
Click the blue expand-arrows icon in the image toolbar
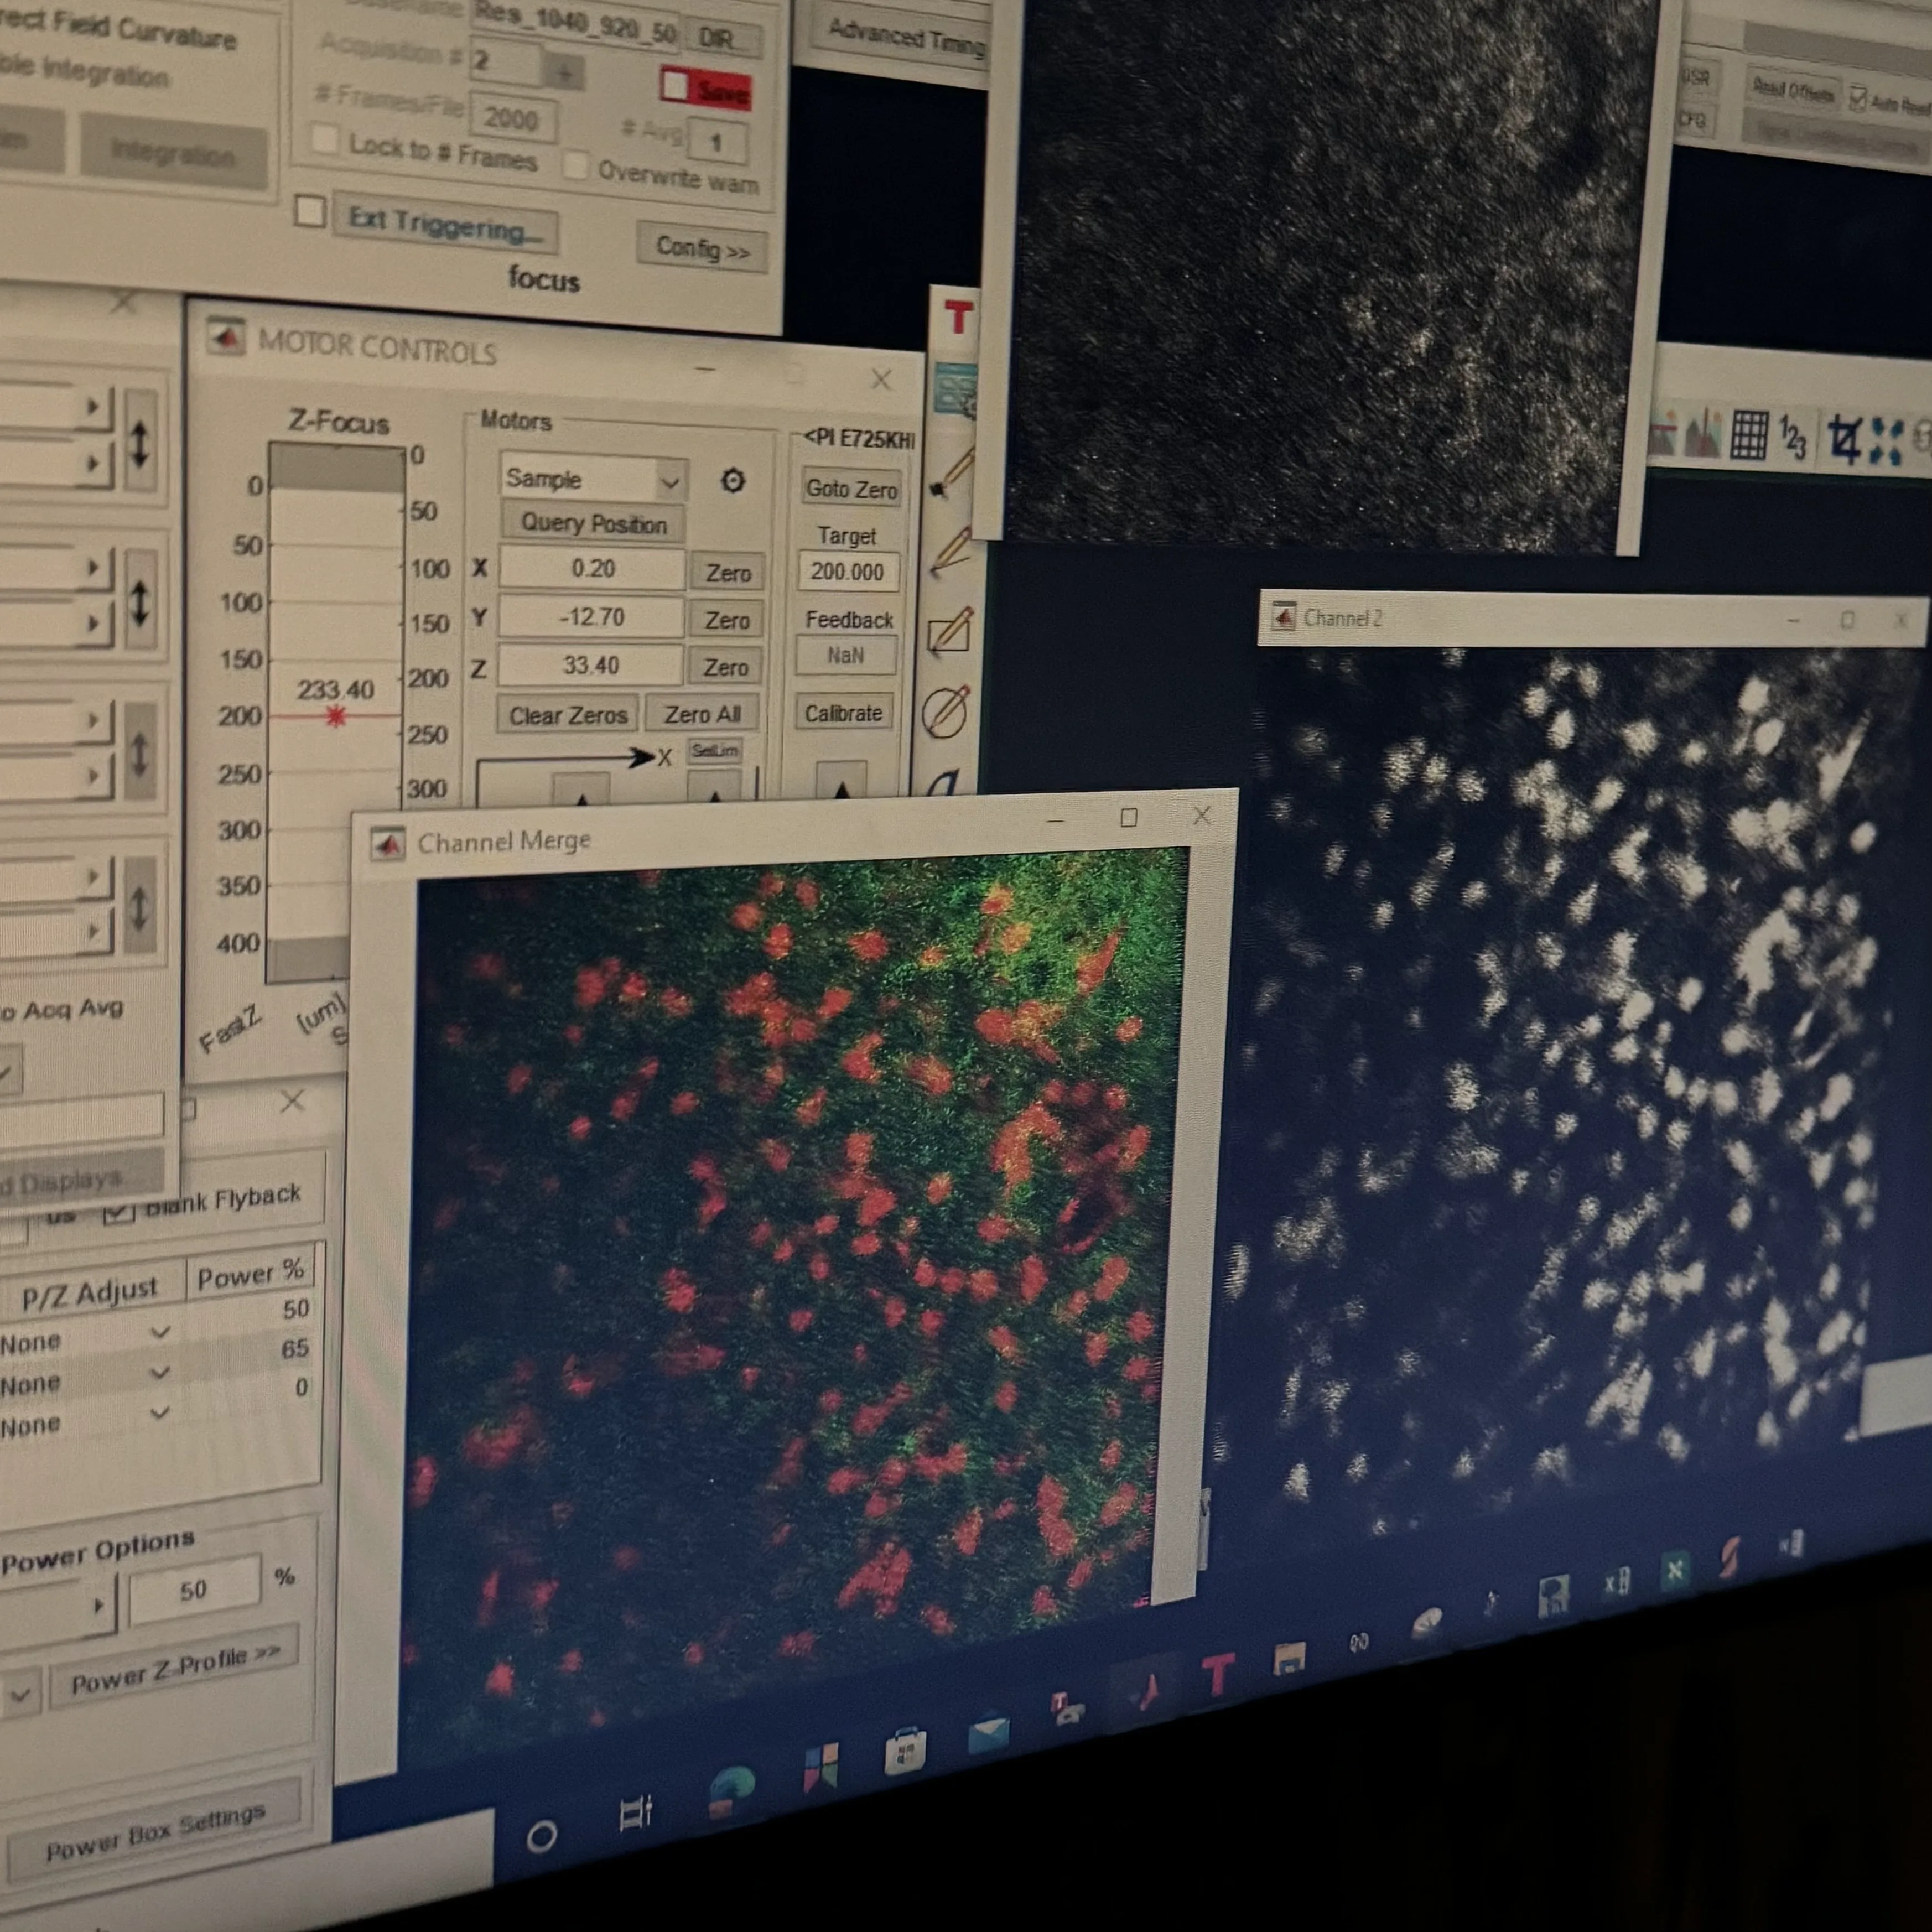pyautogui.click(x=1886, y=441)
